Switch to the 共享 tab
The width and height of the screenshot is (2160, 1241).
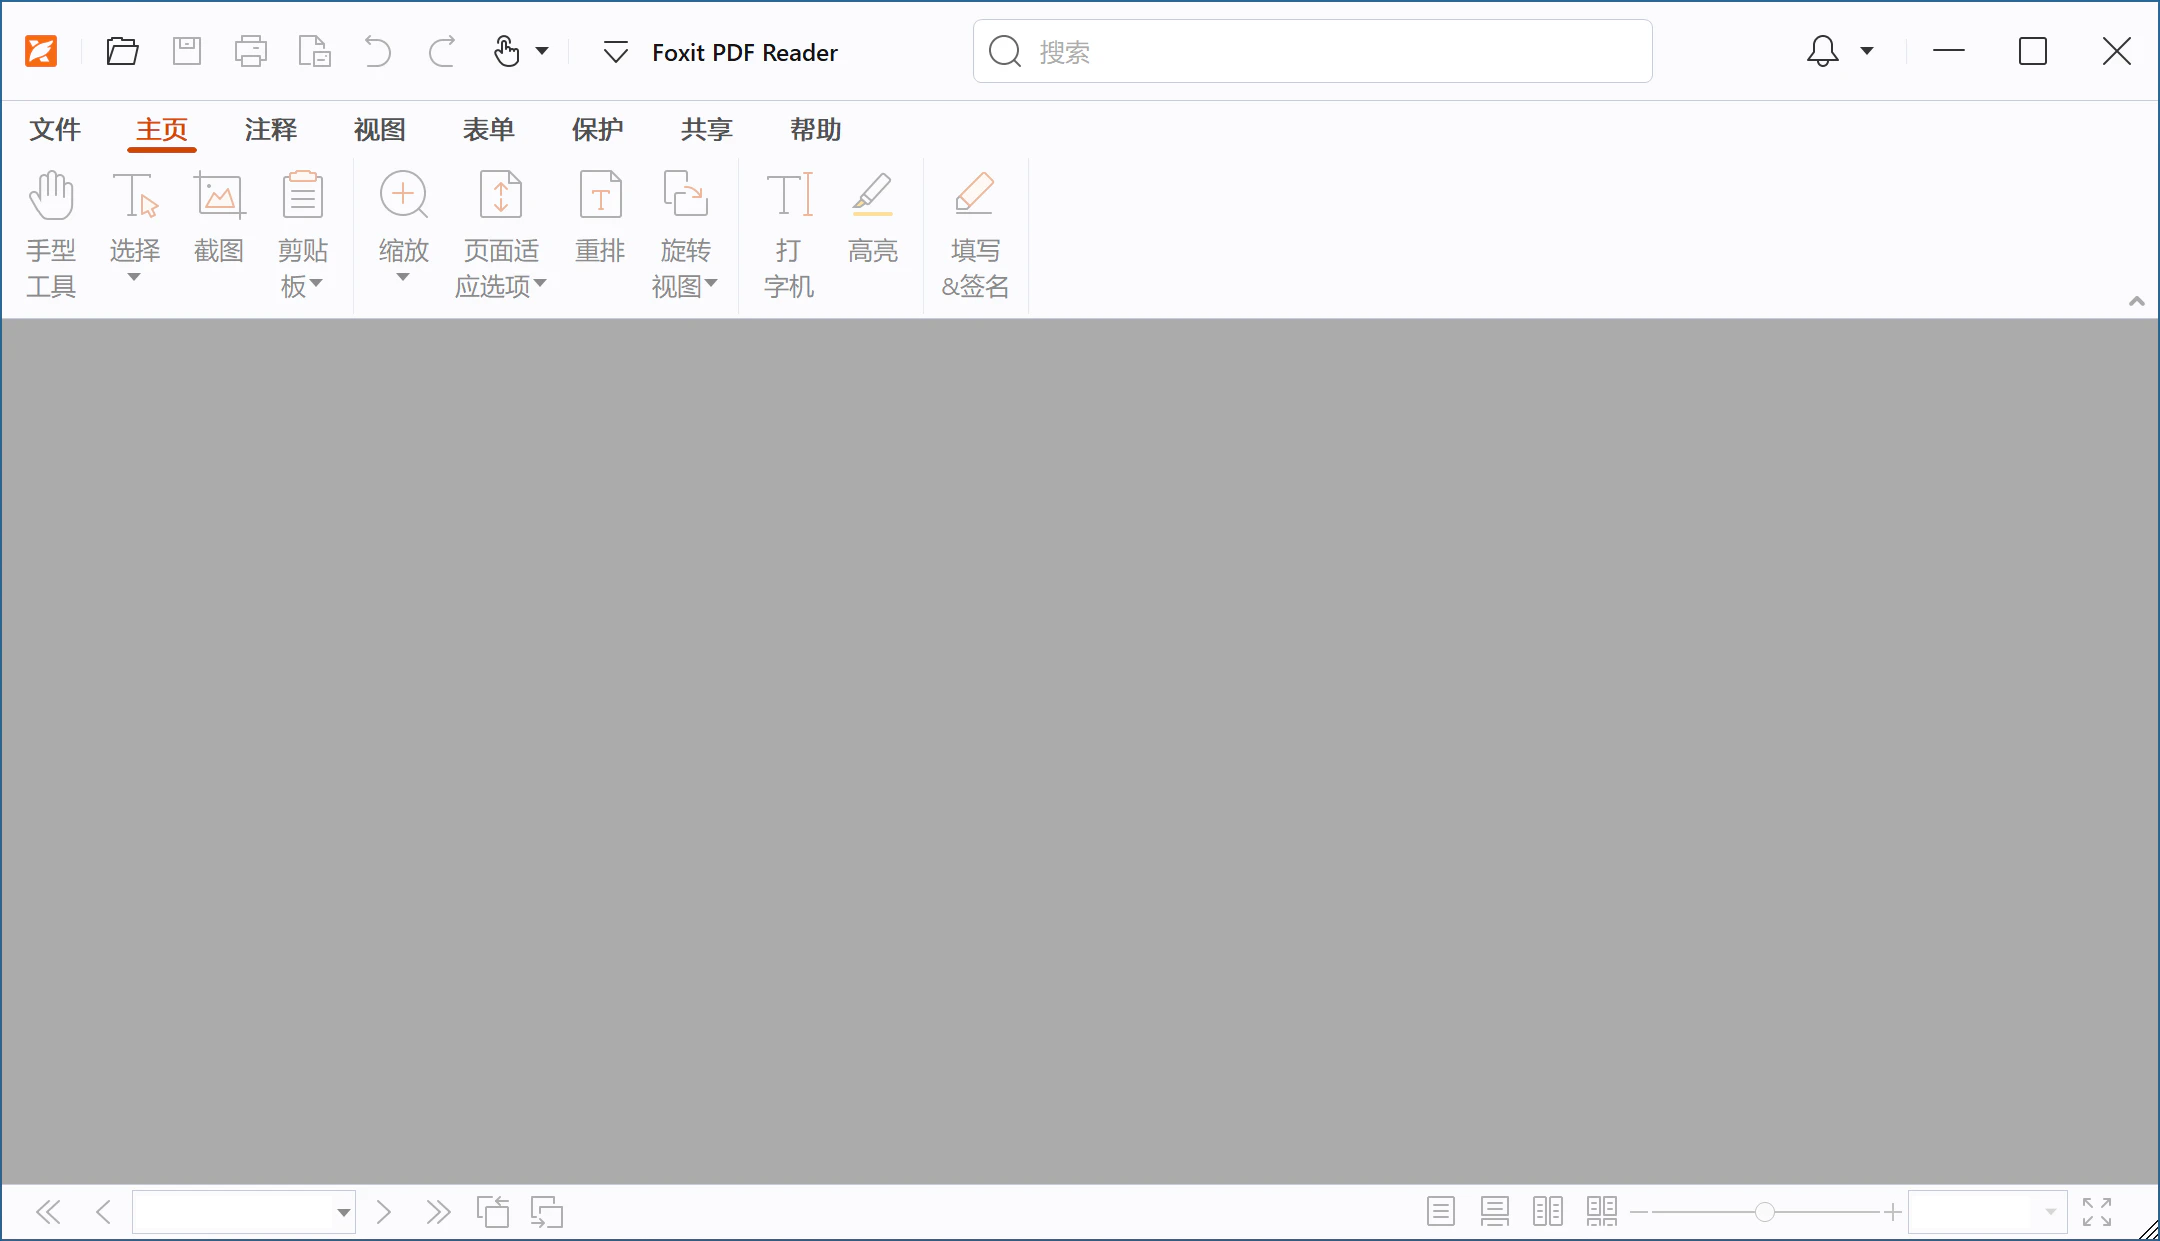707,129
